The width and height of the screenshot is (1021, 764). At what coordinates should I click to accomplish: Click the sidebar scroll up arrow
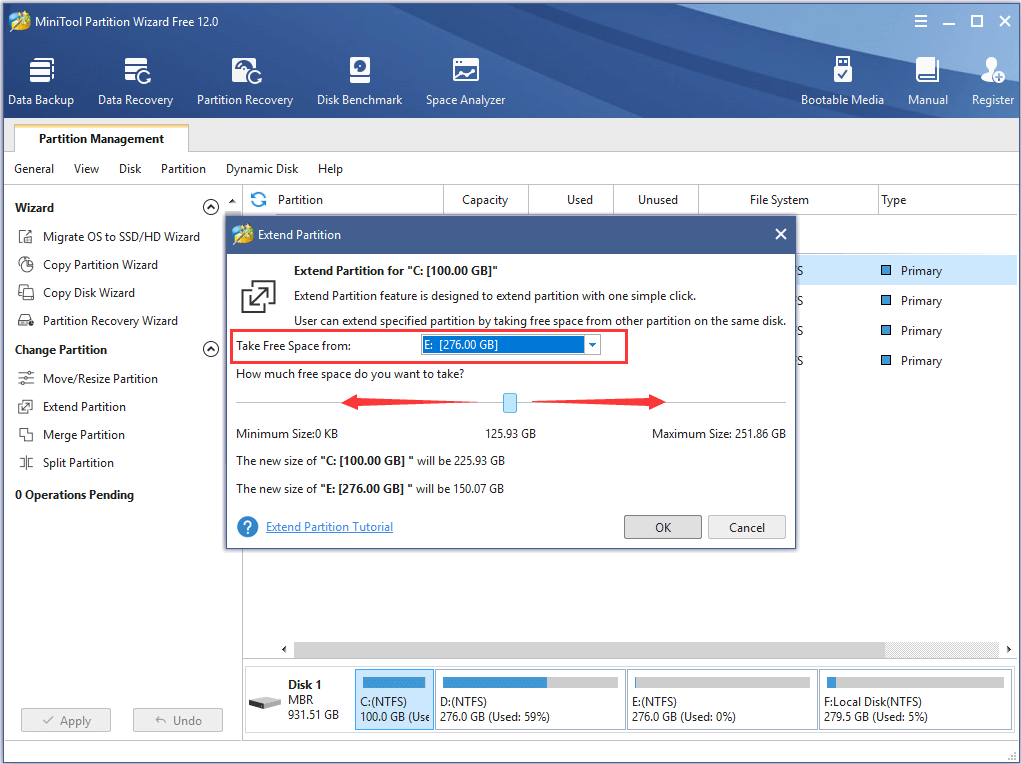coord(232,201)
